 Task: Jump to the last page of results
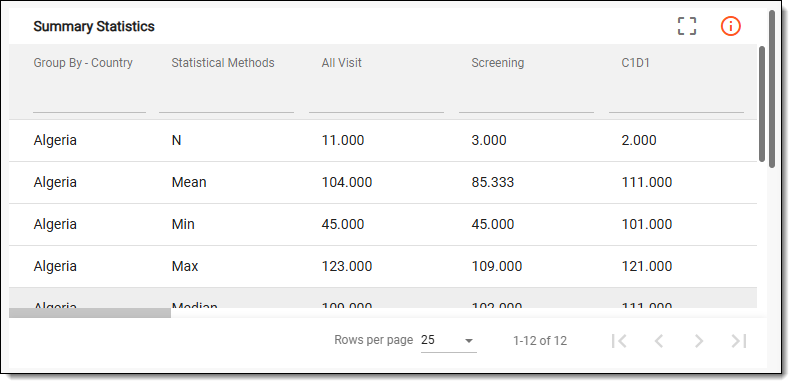[739, 341]
